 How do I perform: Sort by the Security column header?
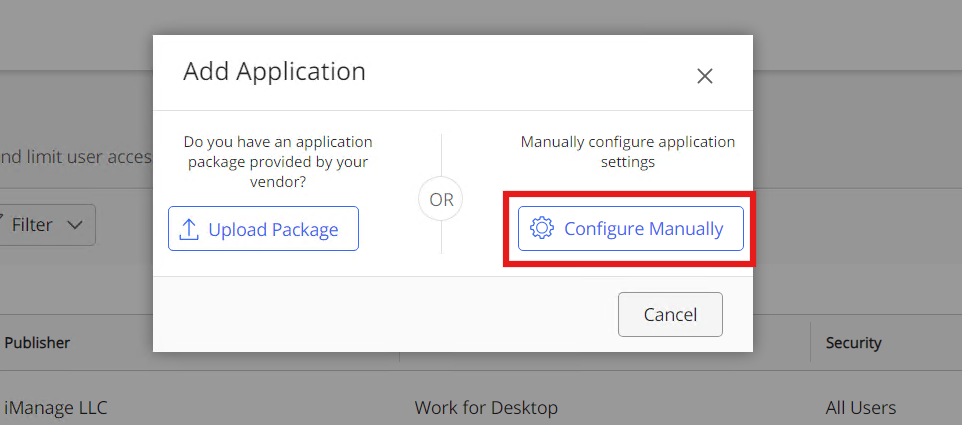click(853, 342)
